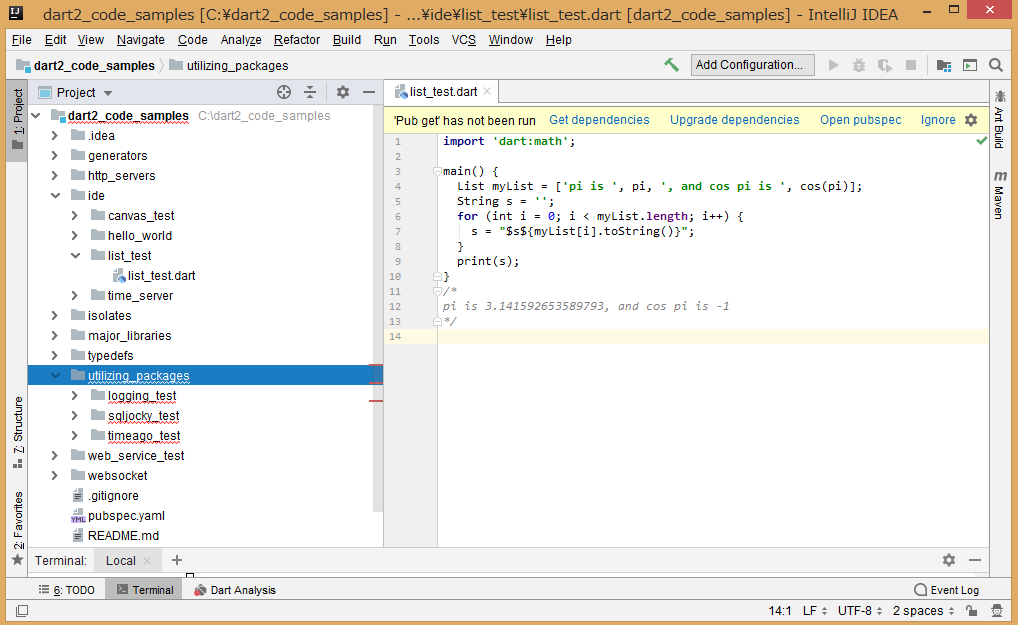Click the Add Configuration button
The width and height of the screenshot is (1018, 625).
point(752,65)
